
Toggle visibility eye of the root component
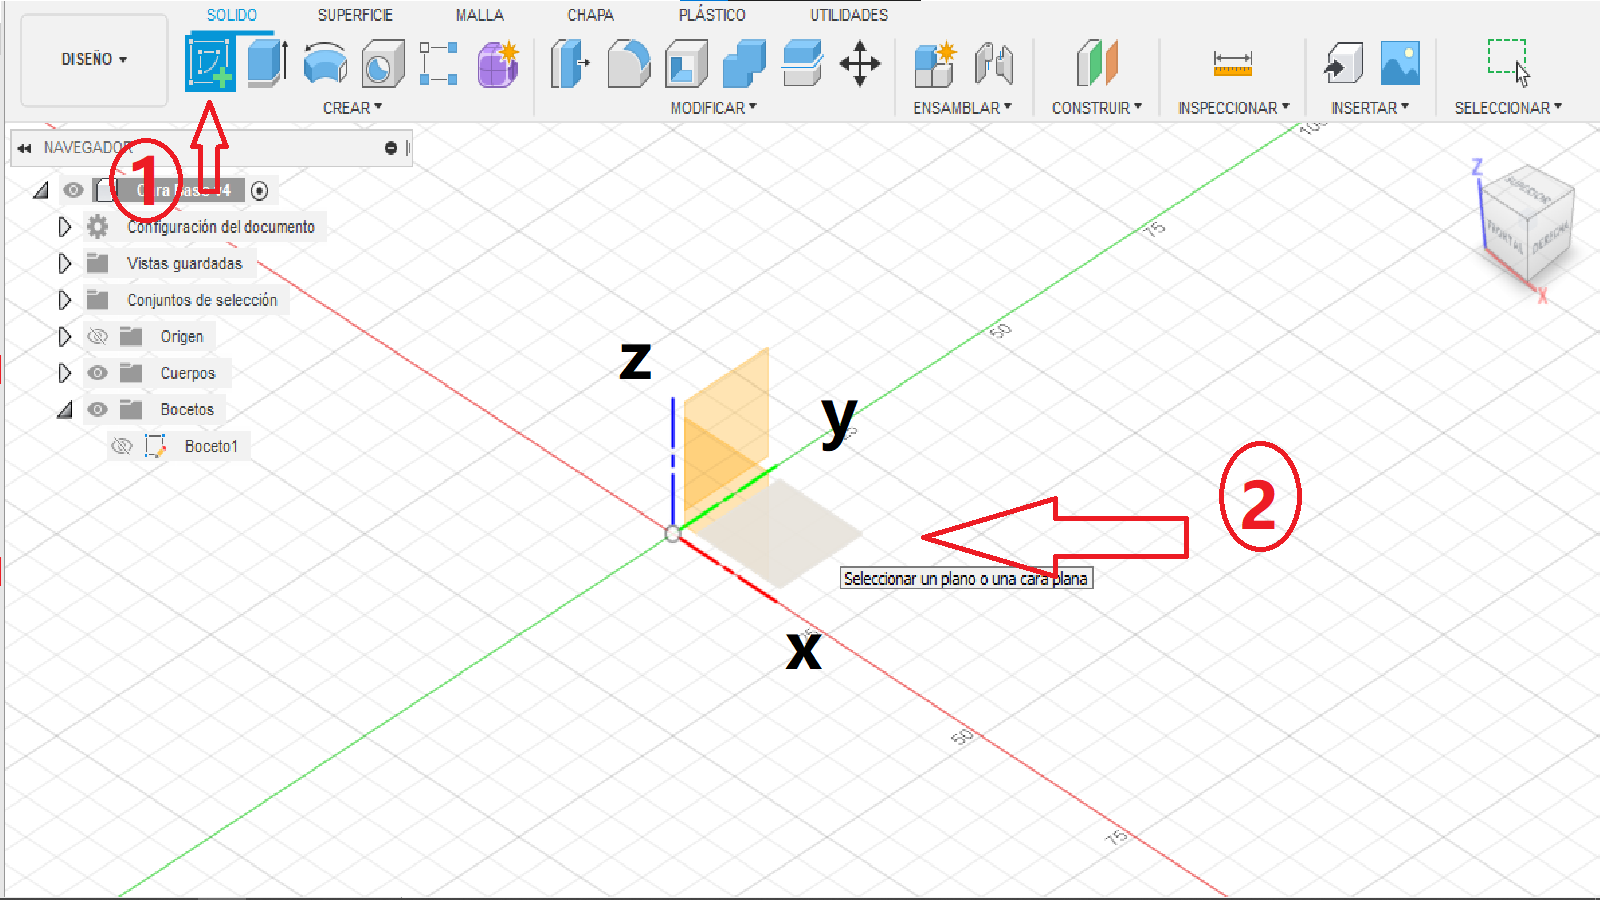point(73,190)
